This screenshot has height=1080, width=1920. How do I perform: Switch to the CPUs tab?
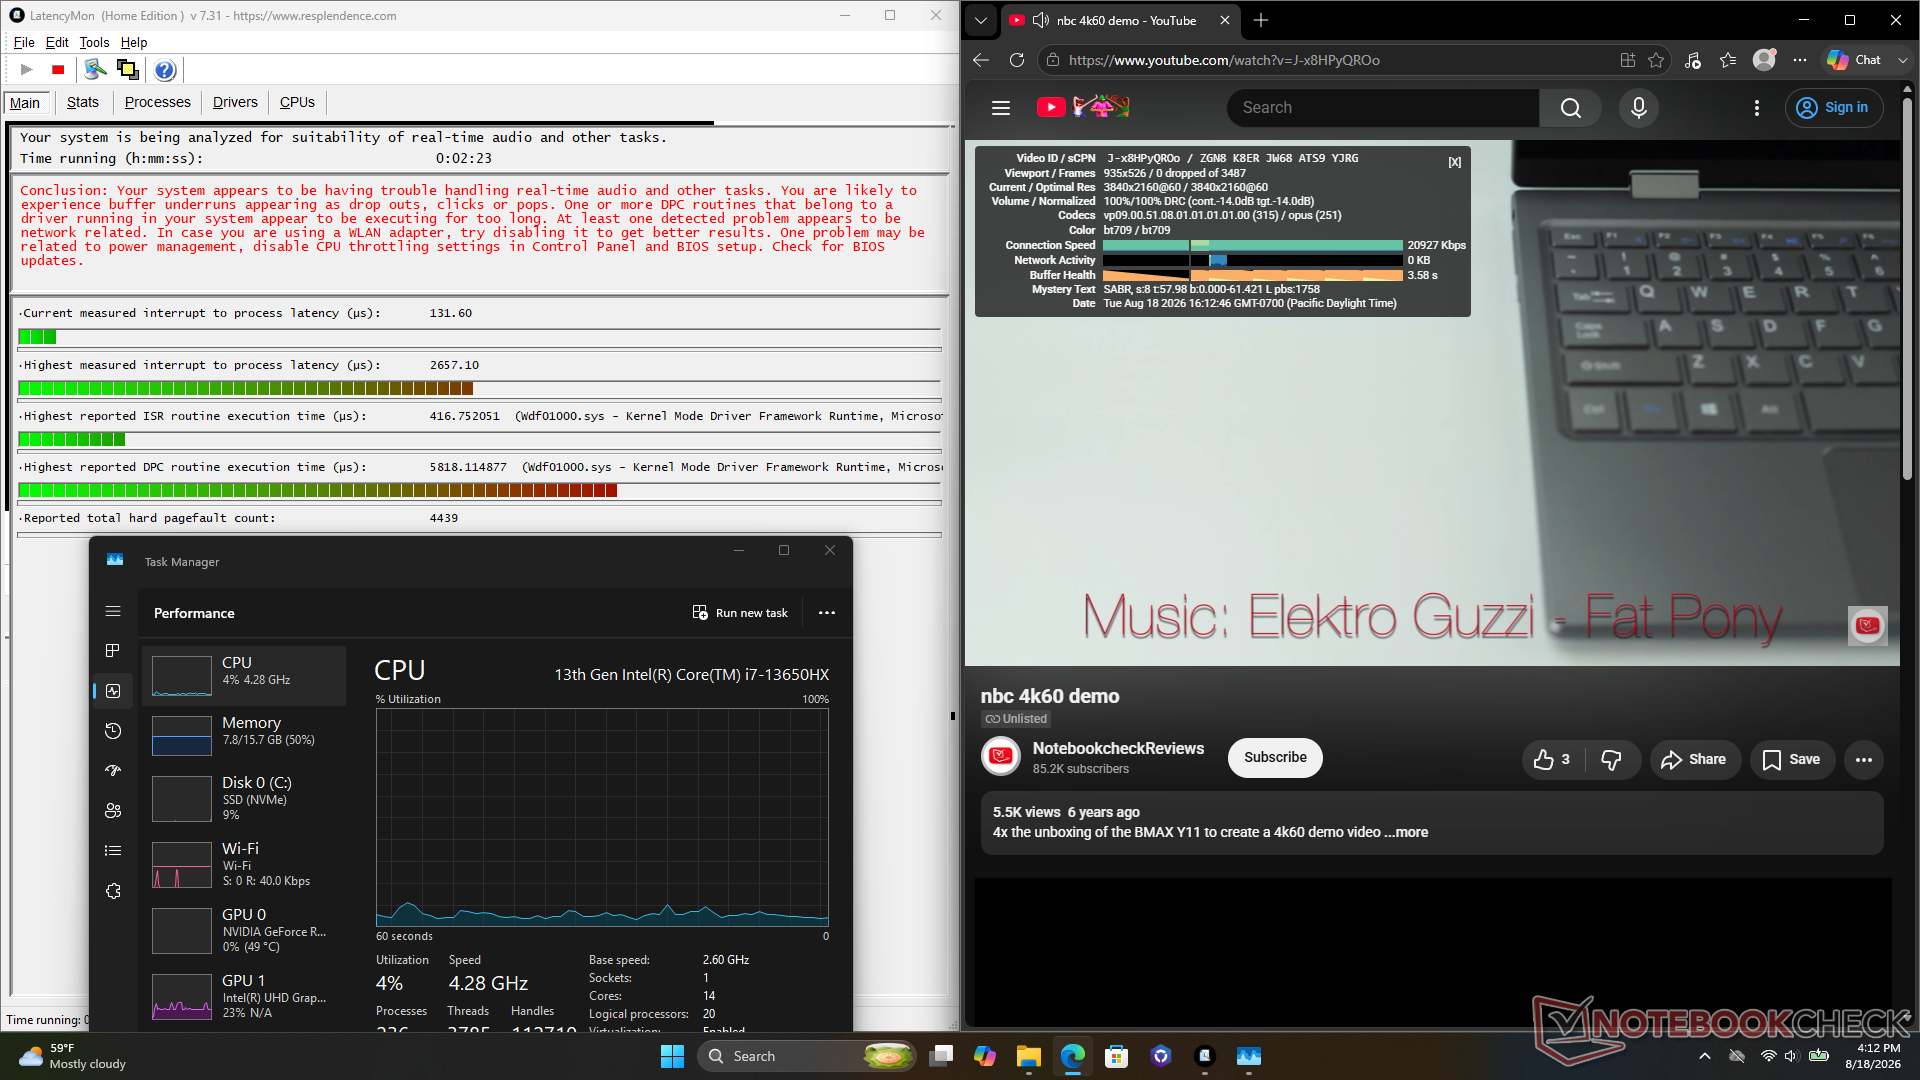click(x=297, y=102)
